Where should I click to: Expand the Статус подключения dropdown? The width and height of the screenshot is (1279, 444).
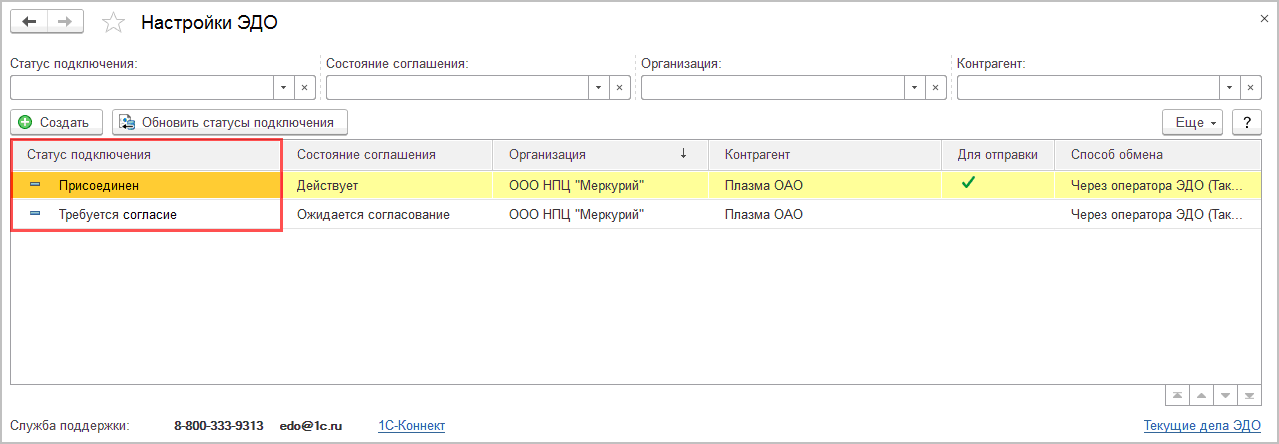[x=282, y=88]
